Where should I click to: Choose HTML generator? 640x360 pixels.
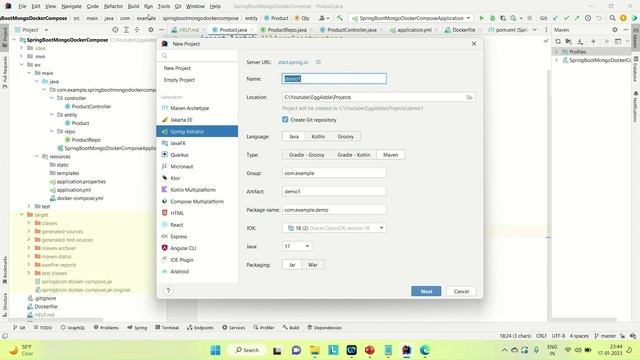pyautogui.click(x=197, y=213)
